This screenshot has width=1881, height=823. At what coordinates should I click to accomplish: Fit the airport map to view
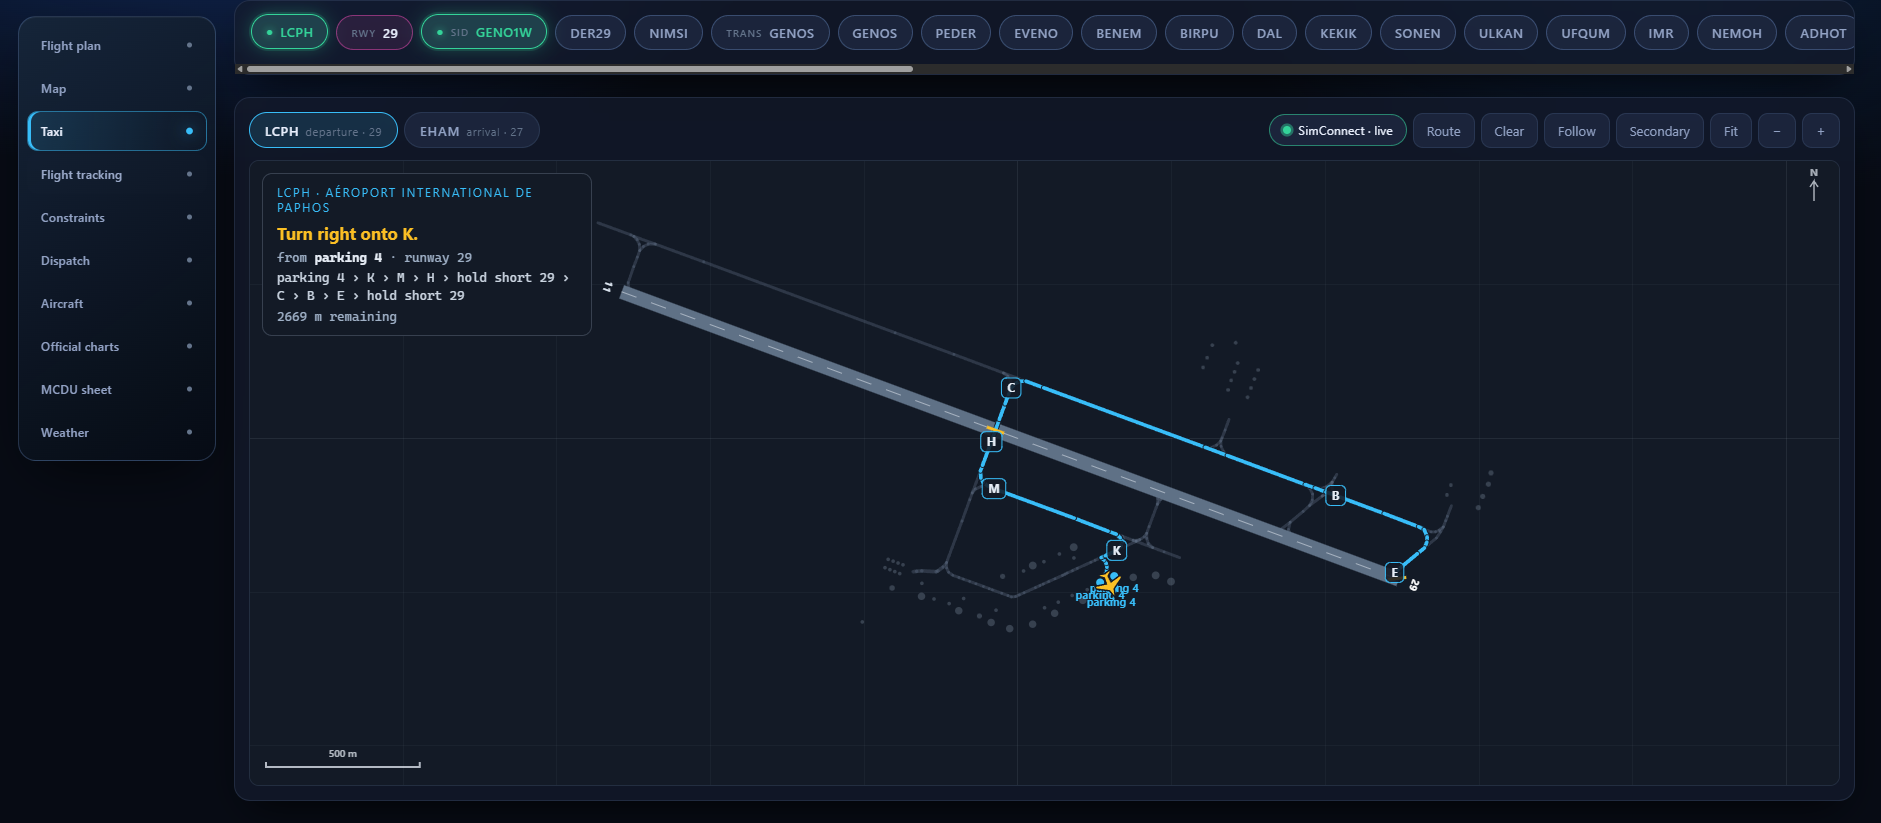(1731, 131)
